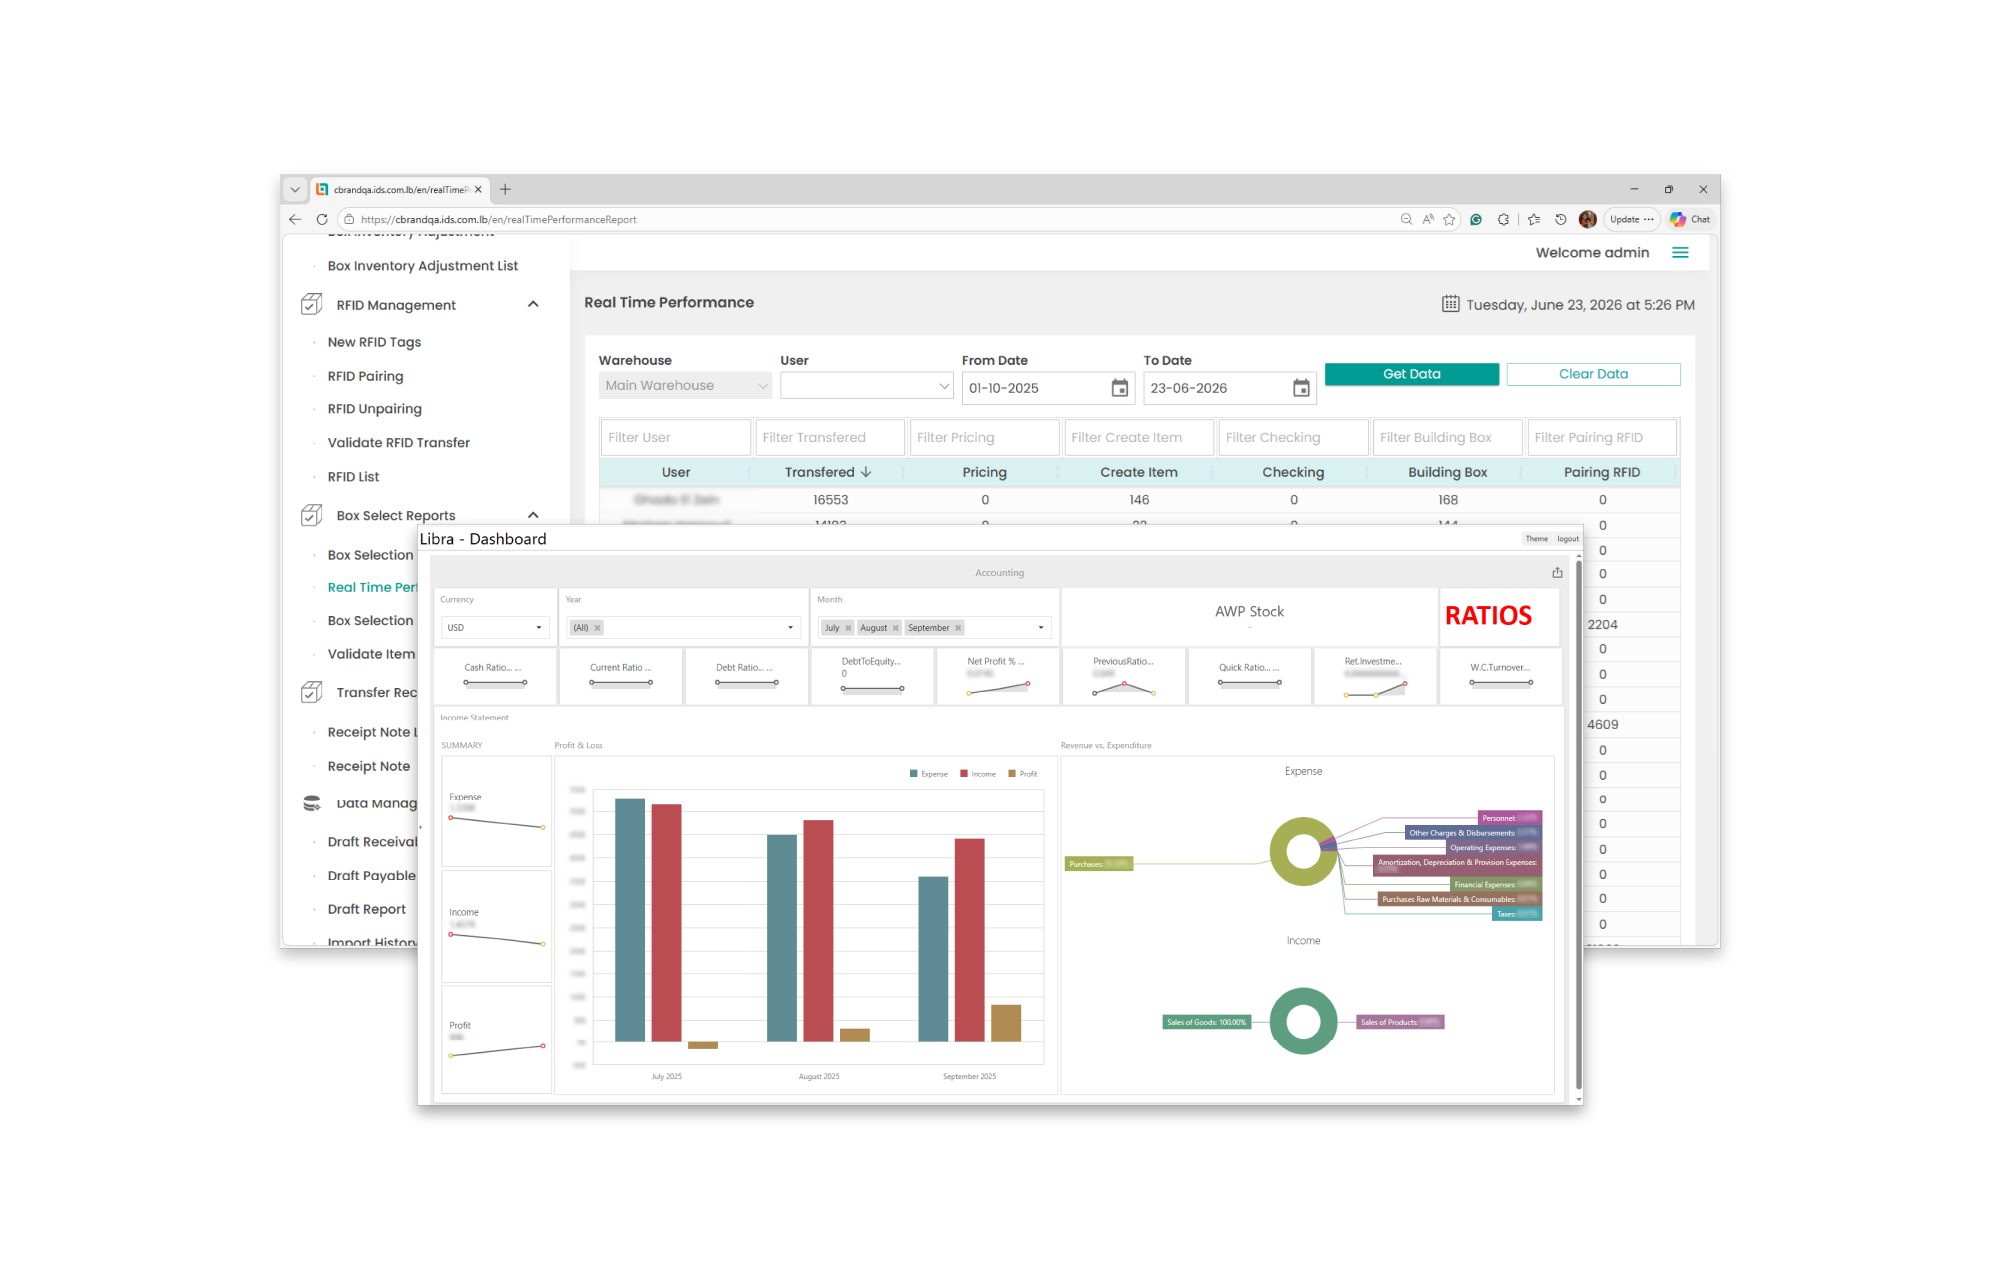Image resolution: width=2001 pixels, height=1281 pixels.
Task: Open browser extensions puzzle icon
Action: pos(1503,219)
